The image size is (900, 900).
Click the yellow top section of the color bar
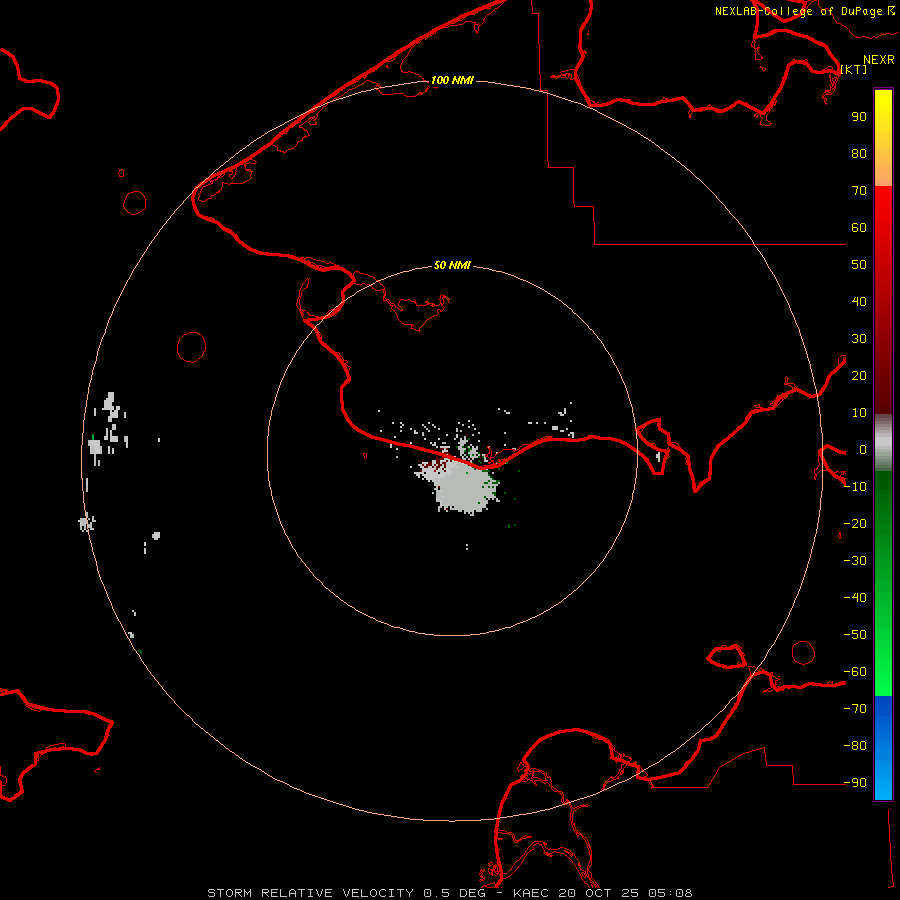tap(883, 138)
